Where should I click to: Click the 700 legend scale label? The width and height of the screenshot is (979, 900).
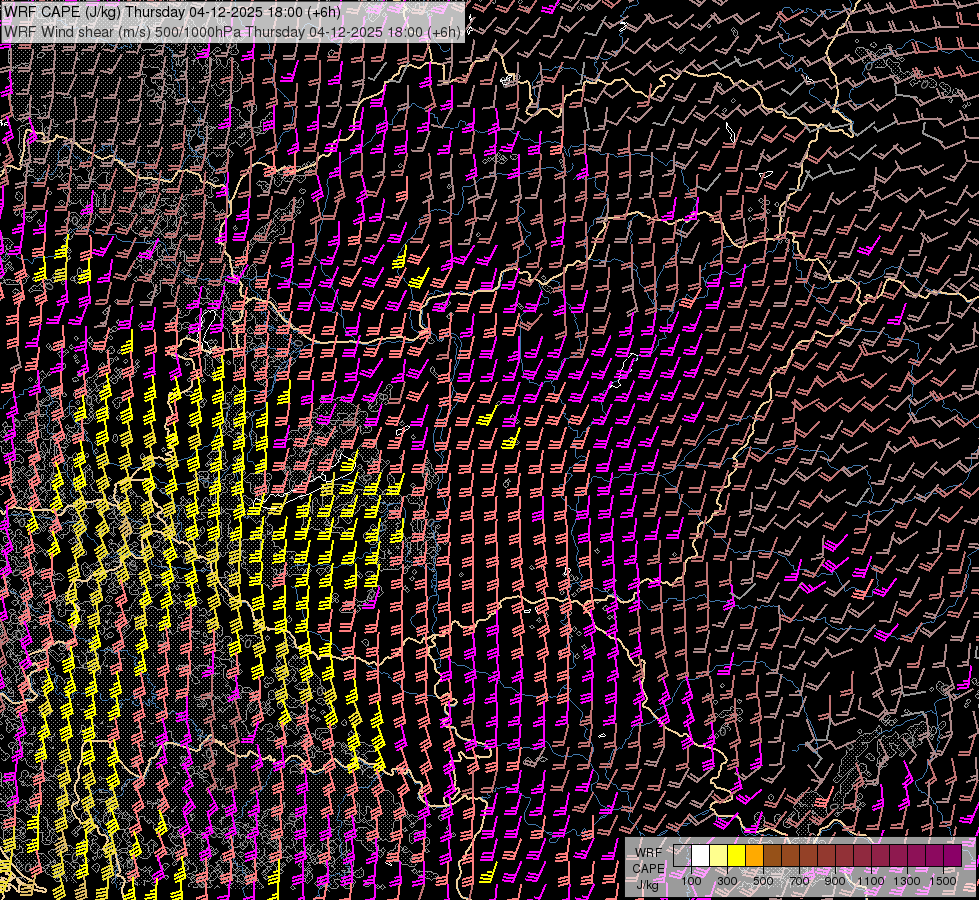[799, 881]
